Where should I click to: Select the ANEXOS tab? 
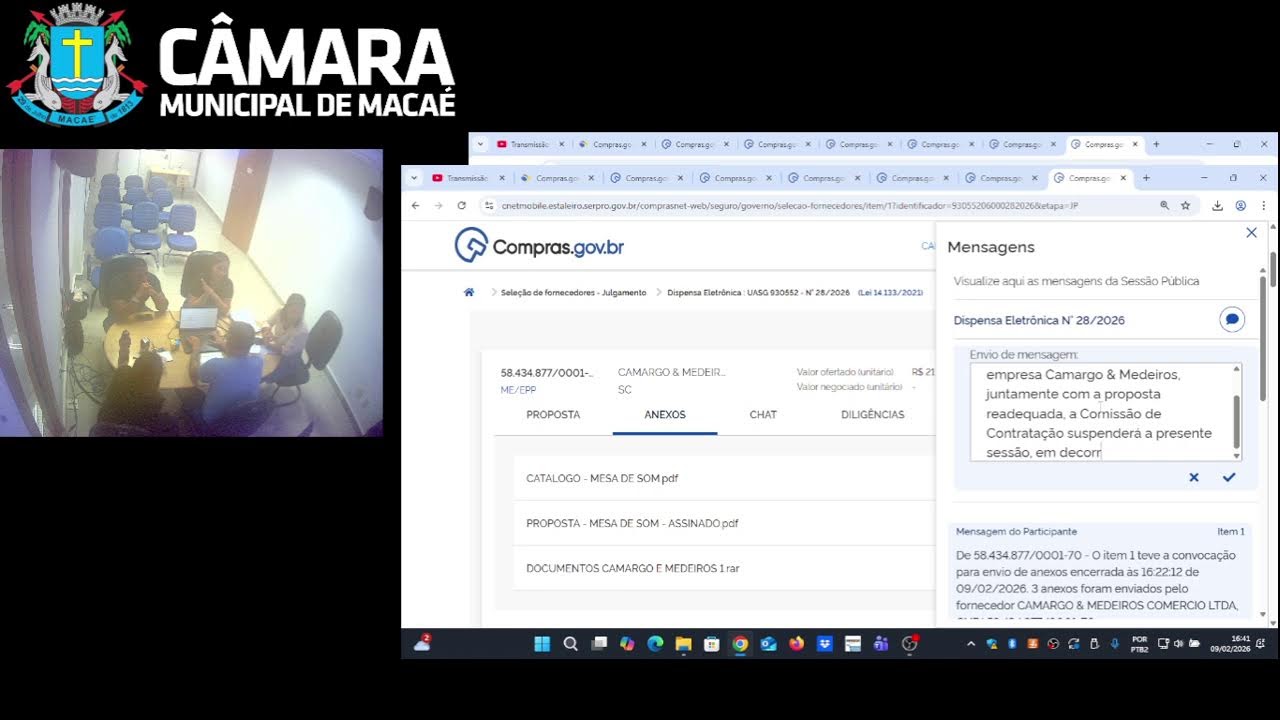(665, 415)
